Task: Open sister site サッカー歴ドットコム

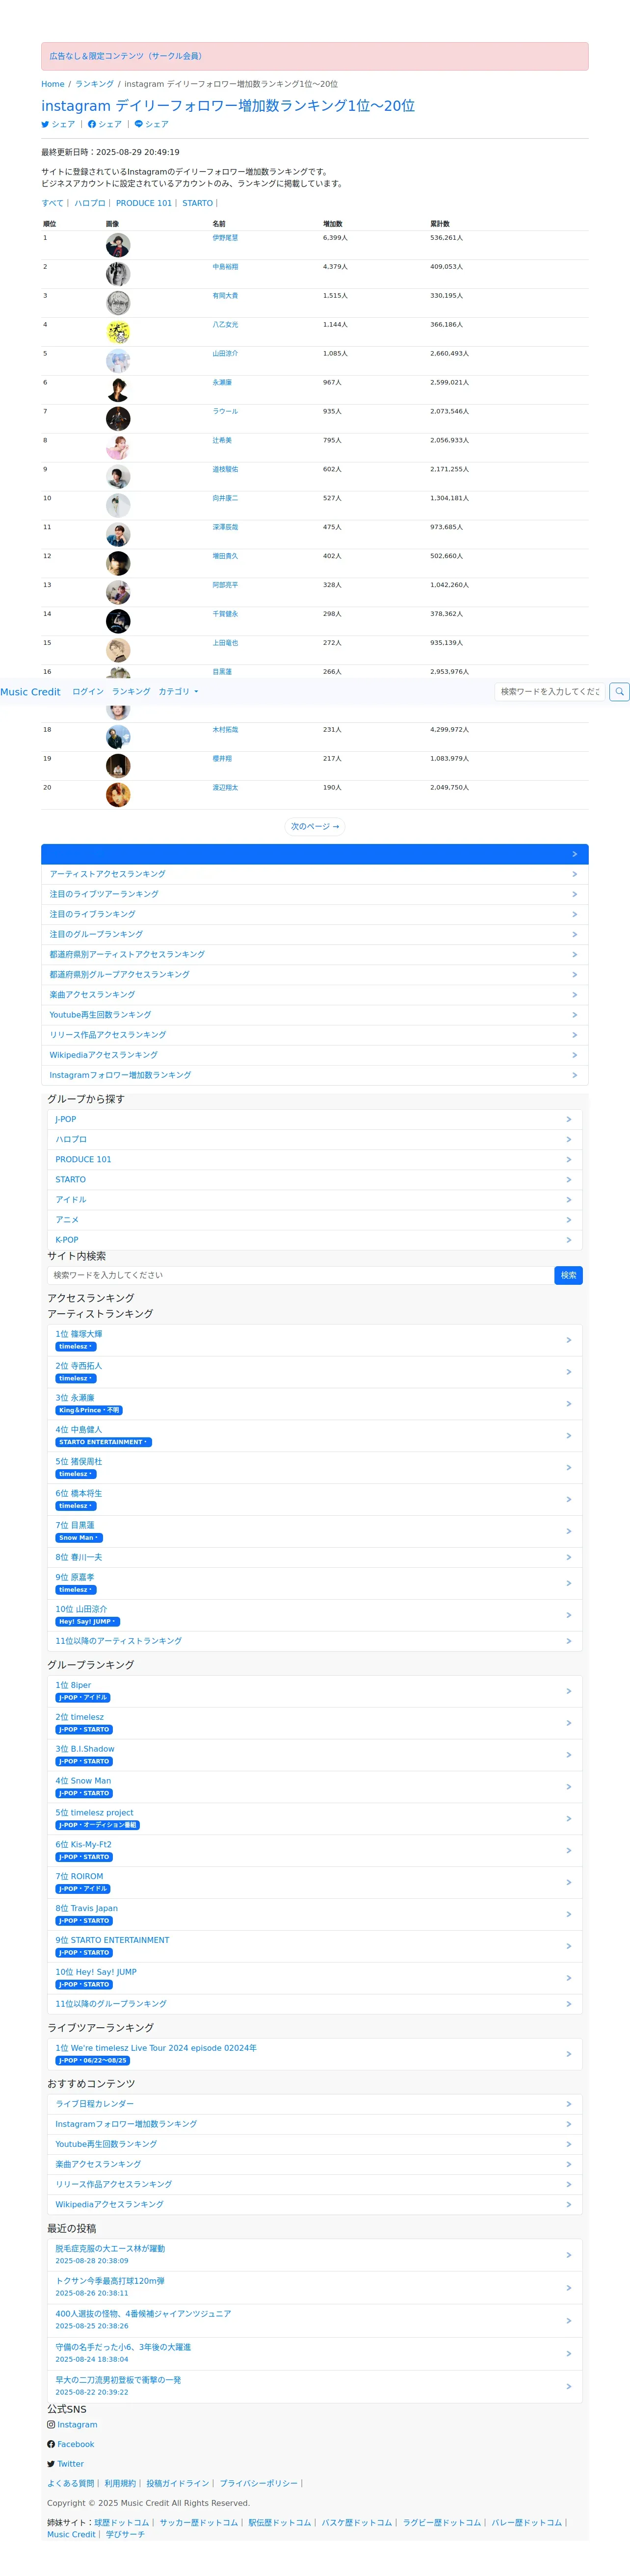Action: click(199, 2522)
